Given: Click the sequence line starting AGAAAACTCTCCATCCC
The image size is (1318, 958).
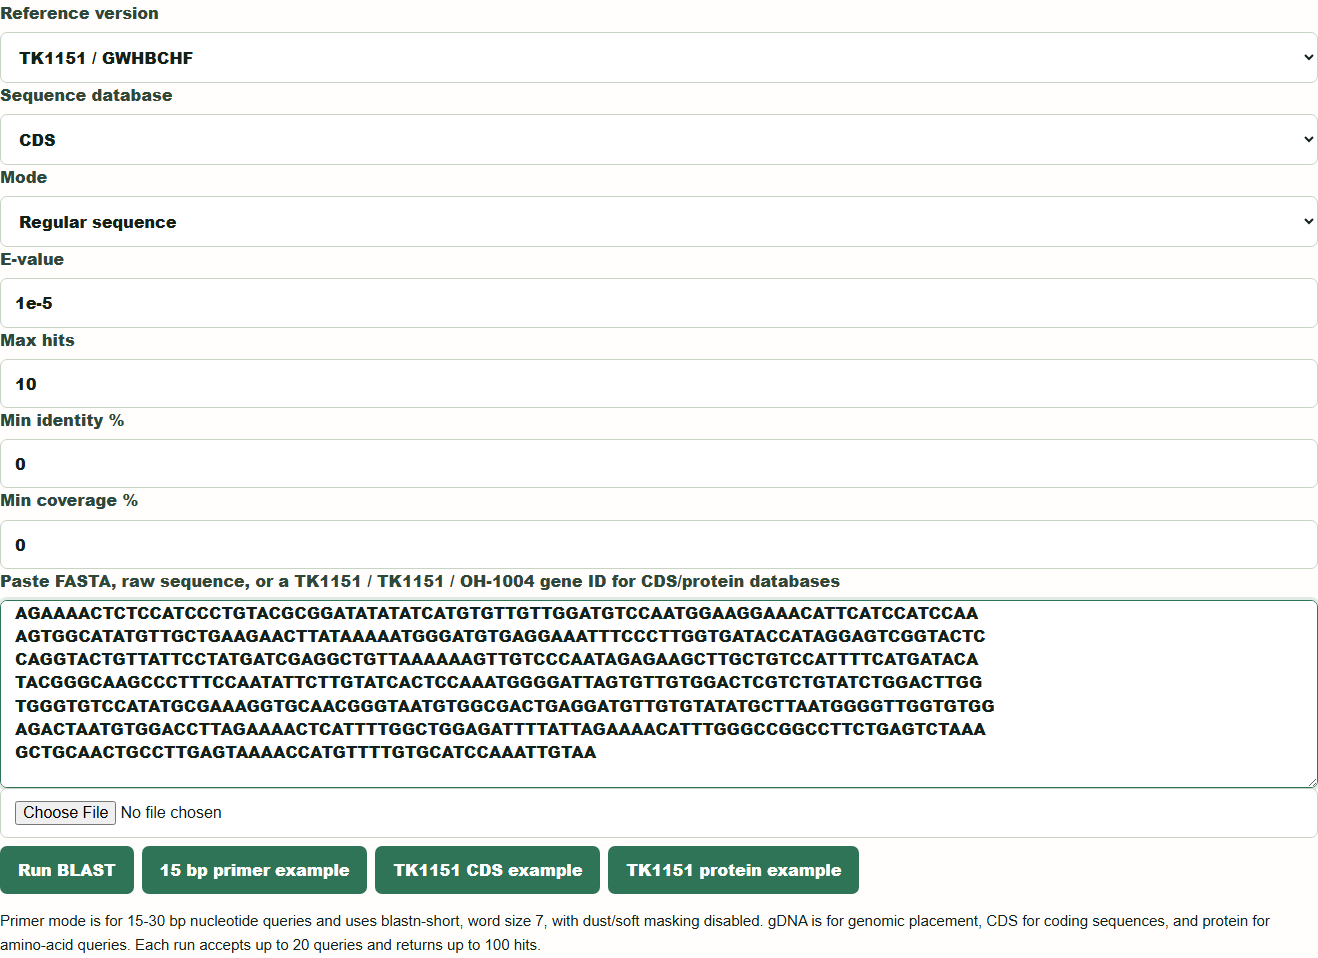Looking at the screenshot, I should pos(496,613).
